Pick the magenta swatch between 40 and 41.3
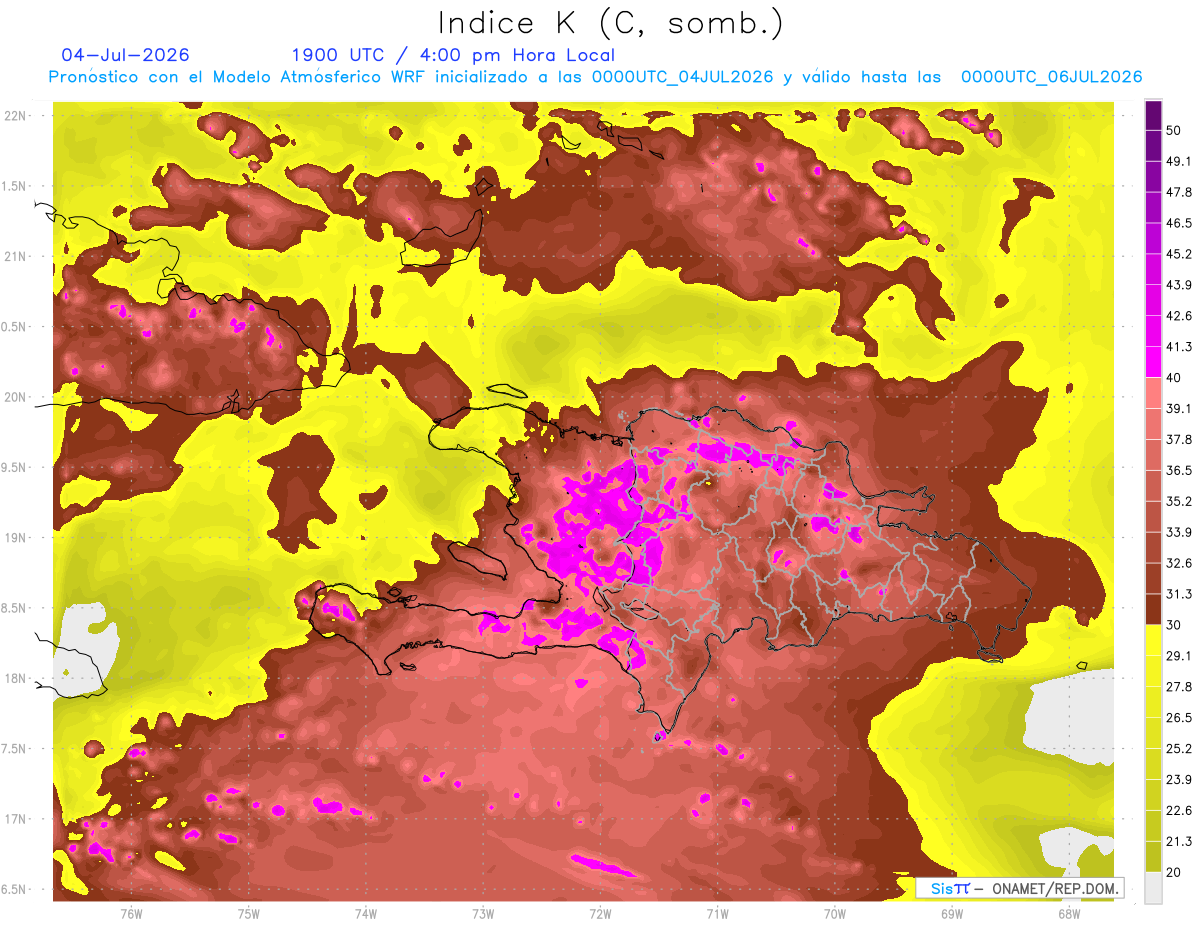Viewport: 1200px width, 927px height. (1153, 362)
